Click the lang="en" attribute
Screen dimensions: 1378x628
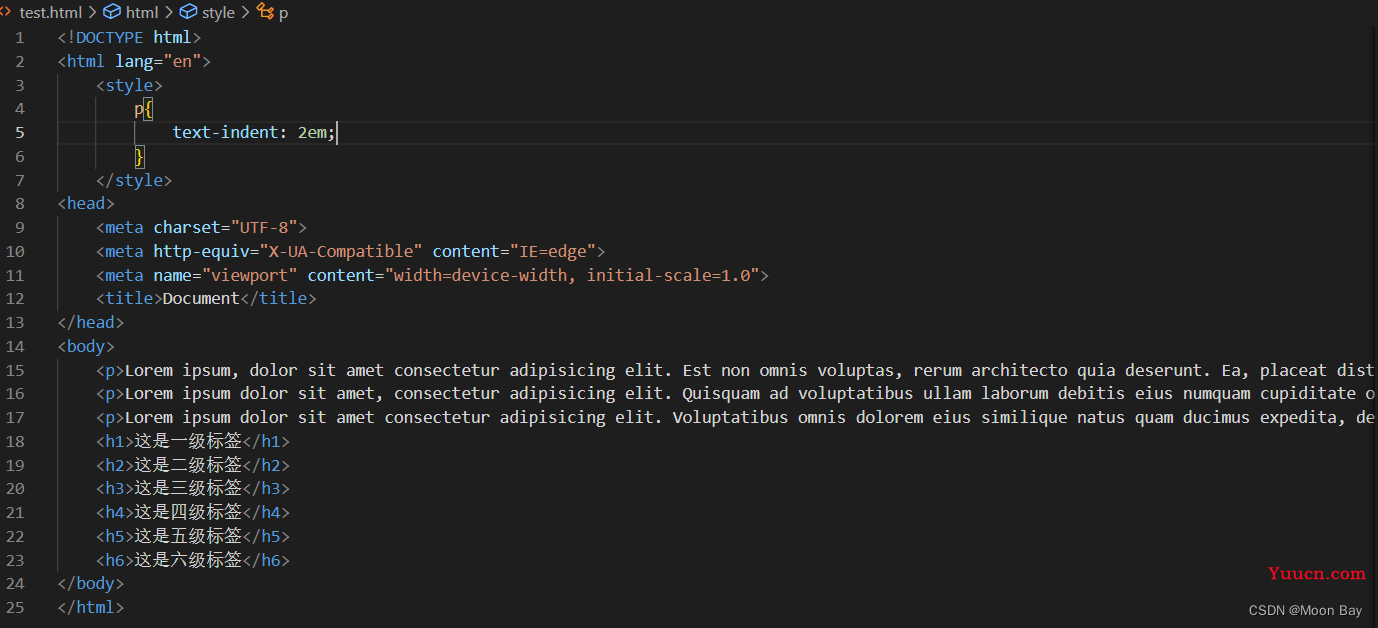pos(158,61)
